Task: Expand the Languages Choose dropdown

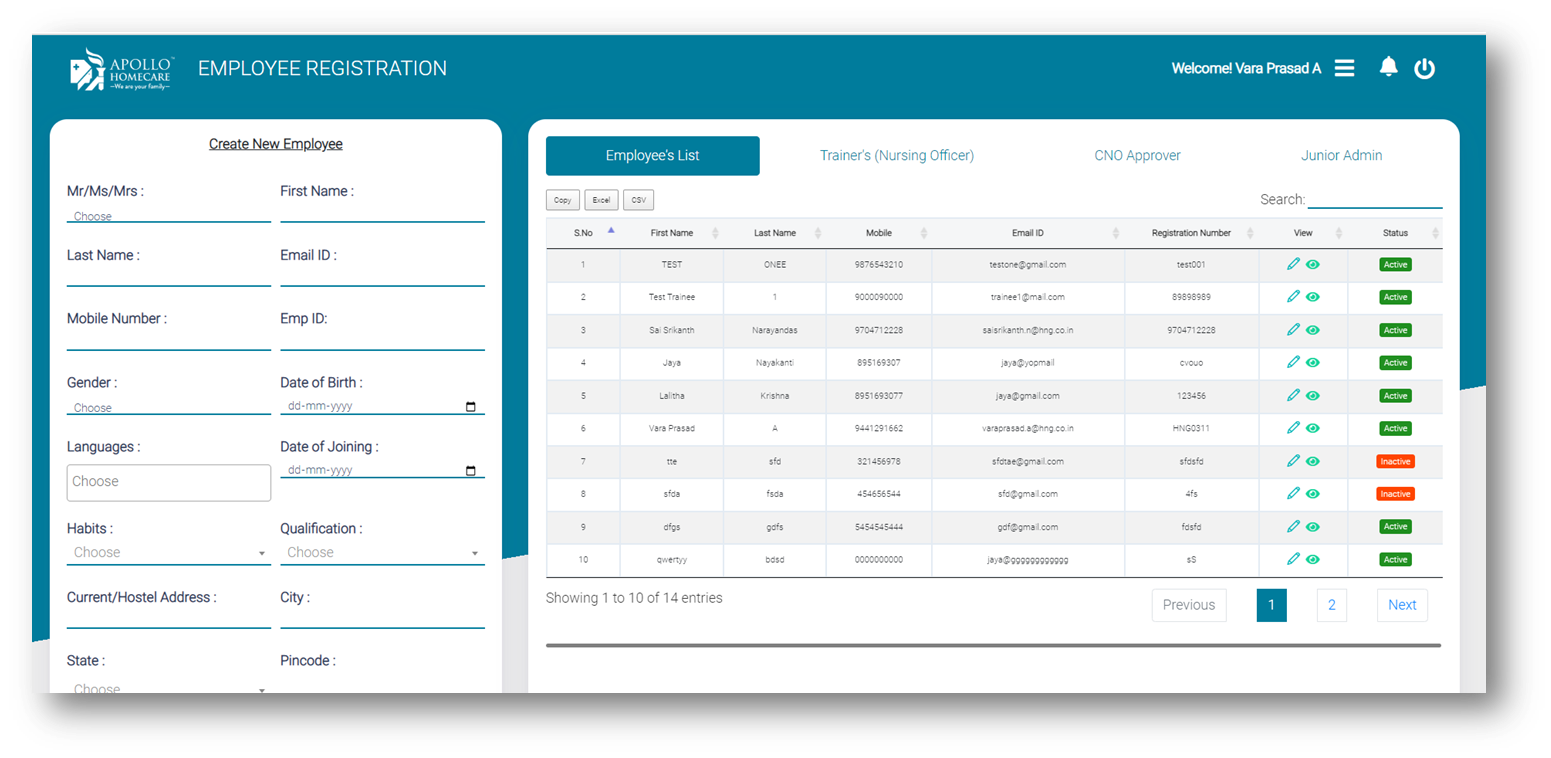Action: 168,482
